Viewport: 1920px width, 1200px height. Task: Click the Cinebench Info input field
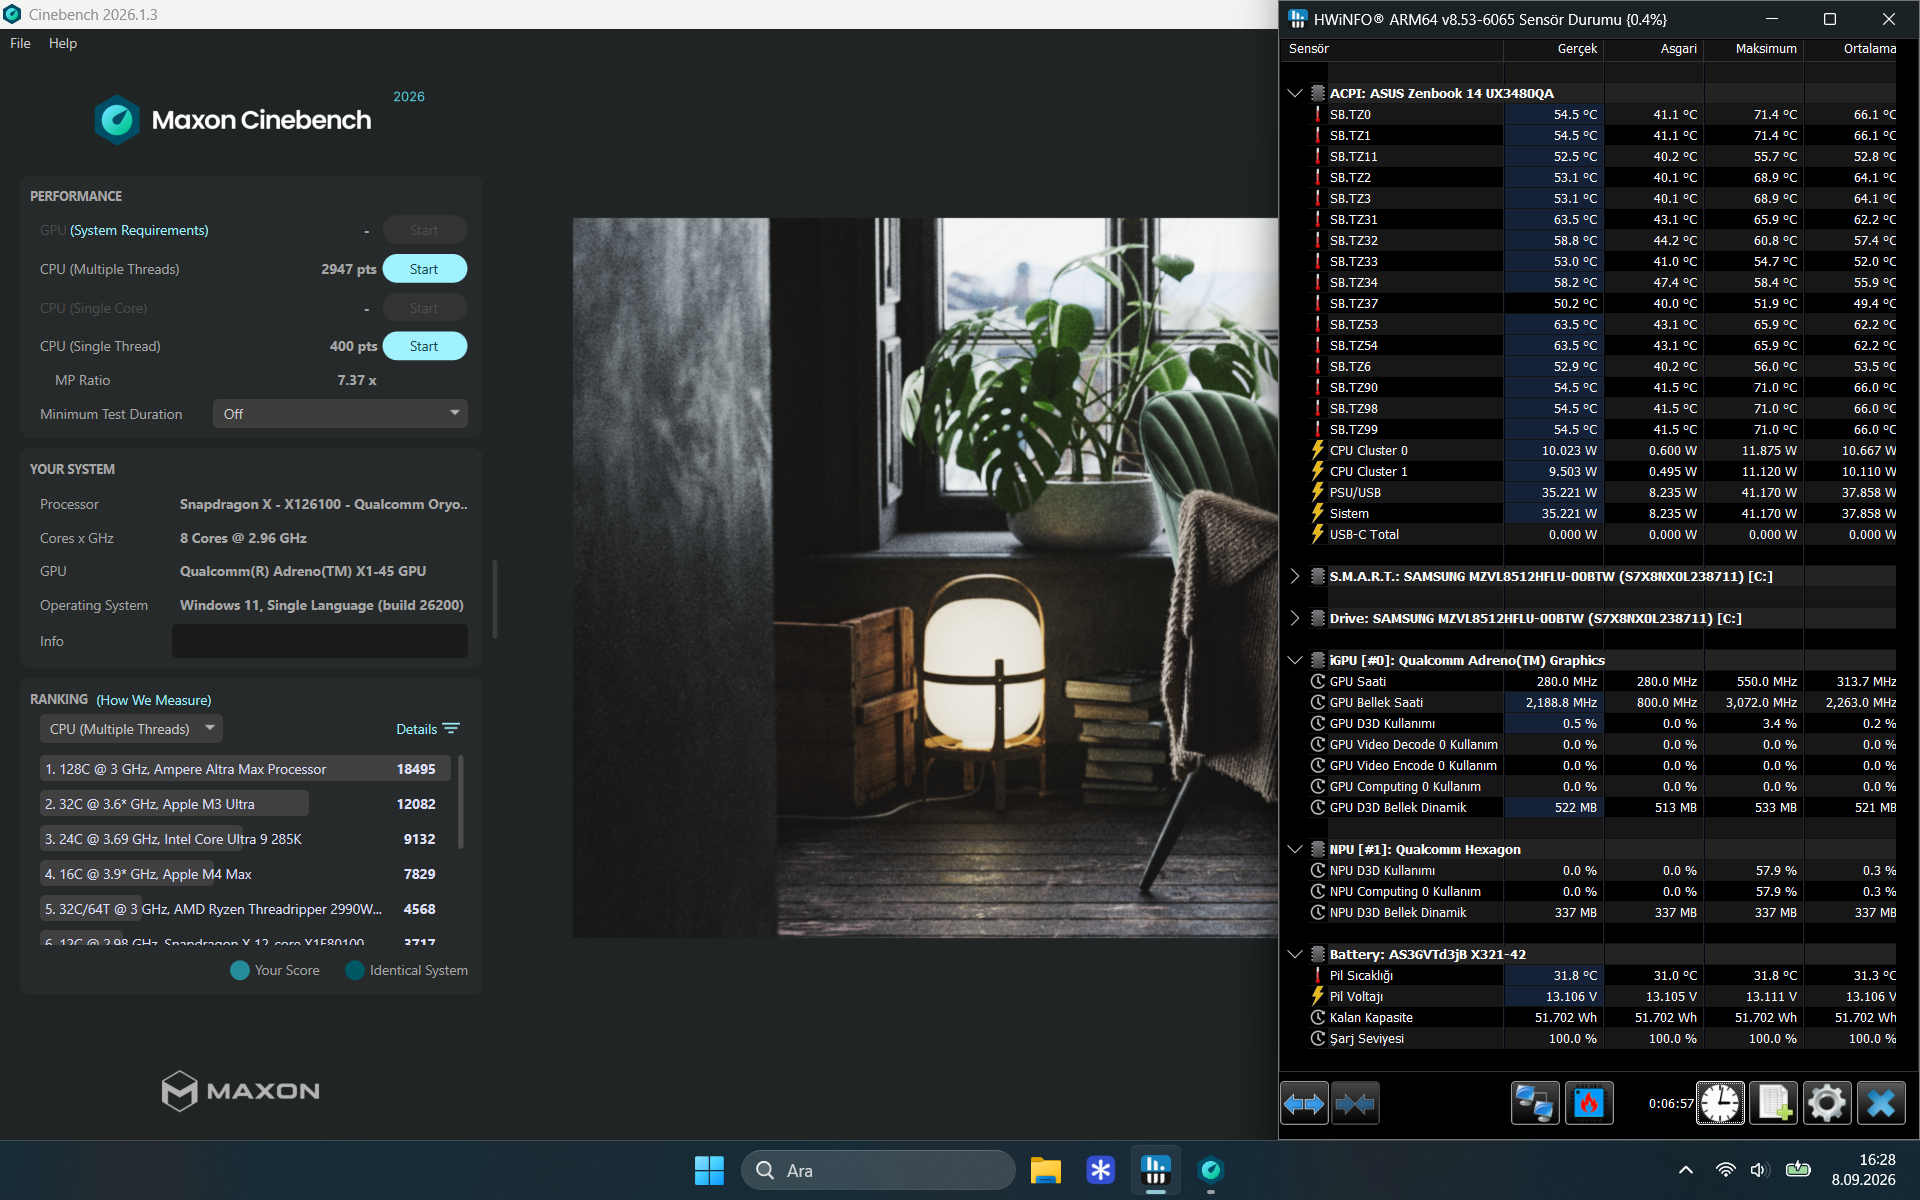[x=320, y=641]
